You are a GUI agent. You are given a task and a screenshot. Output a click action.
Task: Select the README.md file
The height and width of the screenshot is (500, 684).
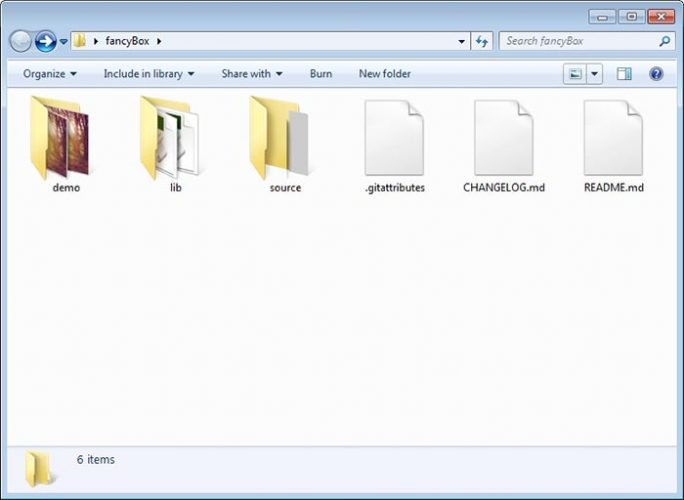click(613, 140)
